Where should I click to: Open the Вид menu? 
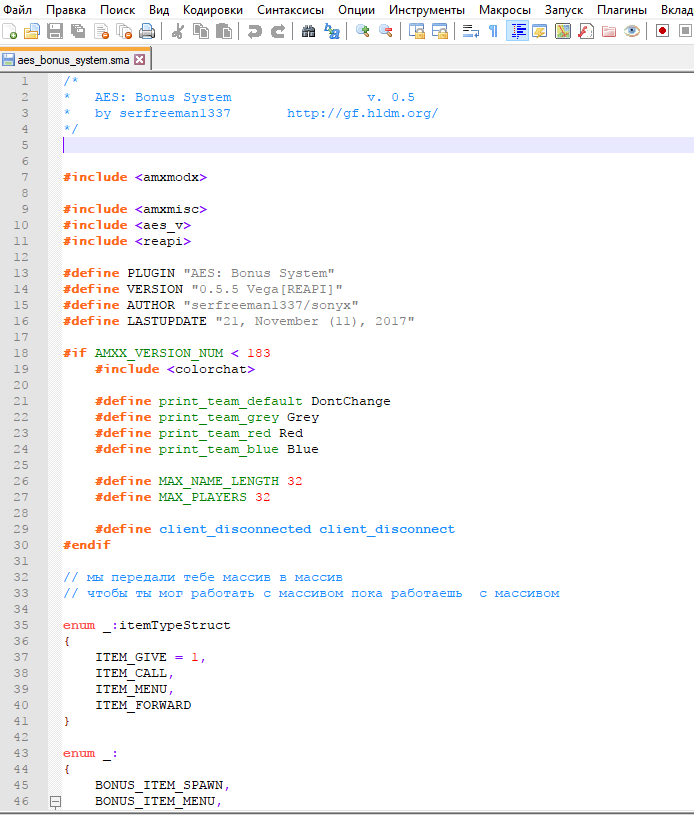(x=159, y=10)
